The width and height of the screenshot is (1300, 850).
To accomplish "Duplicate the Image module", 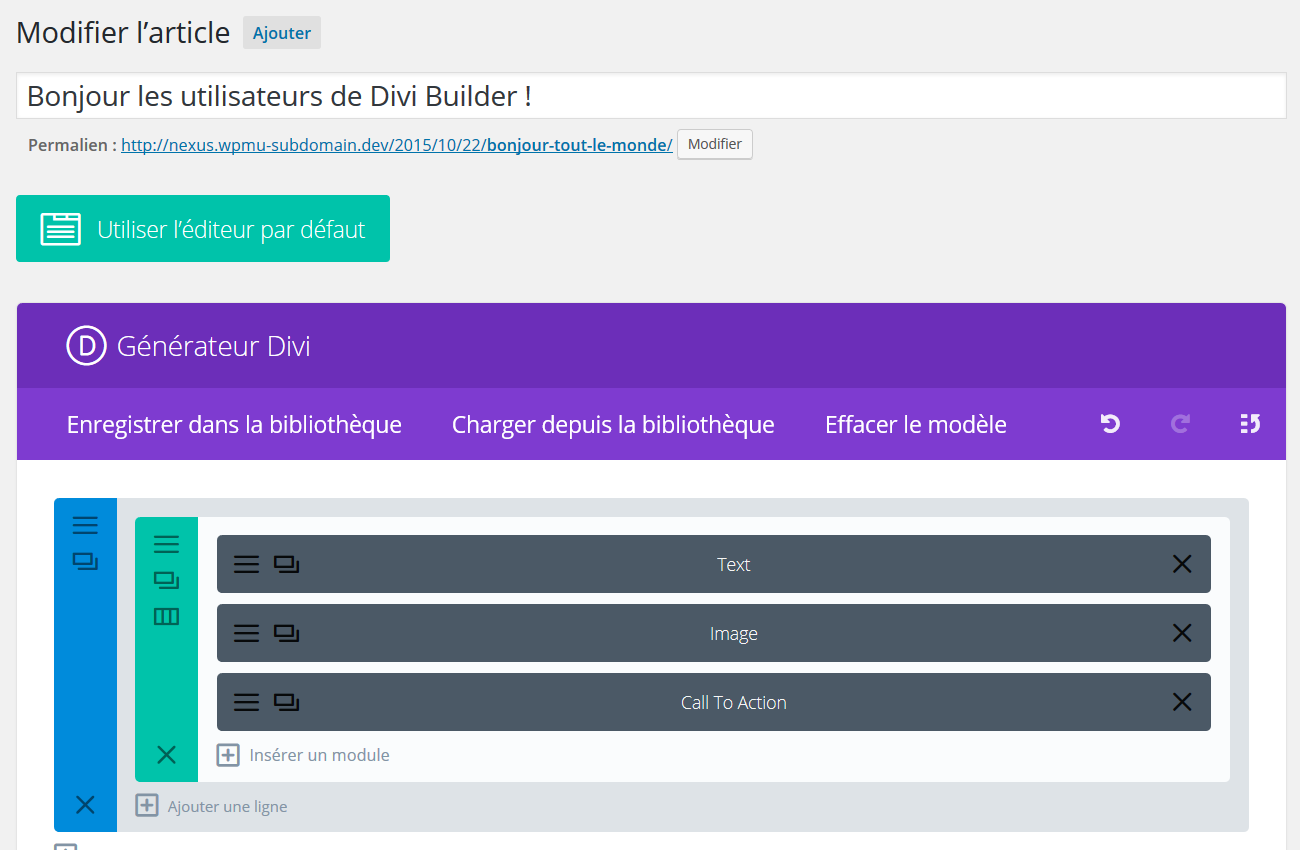I will (x=287, y=633).
